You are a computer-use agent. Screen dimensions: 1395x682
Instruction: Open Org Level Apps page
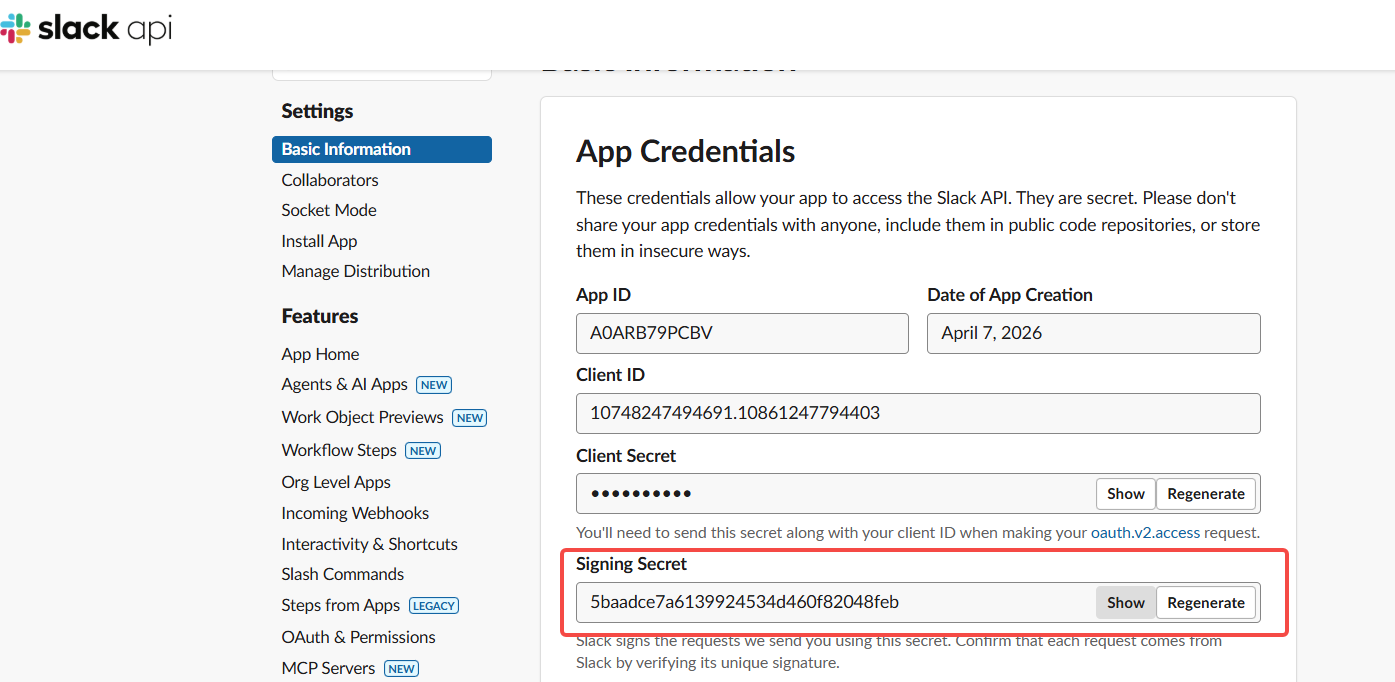pyautogui.click(x=336, y=482)
